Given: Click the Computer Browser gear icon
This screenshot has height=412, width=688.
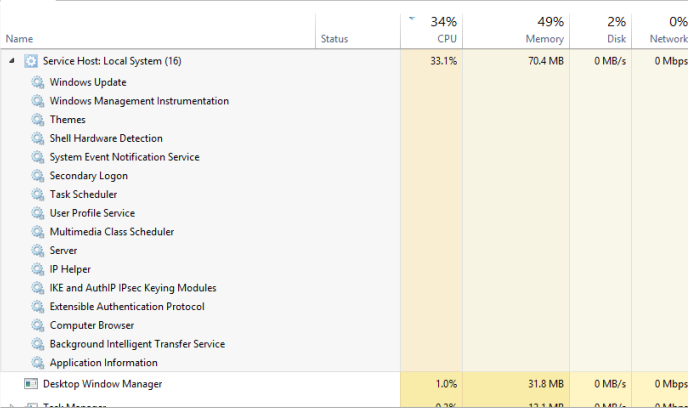Looking at the screenshot, I should pyautogui.click(x=38, y=326).
